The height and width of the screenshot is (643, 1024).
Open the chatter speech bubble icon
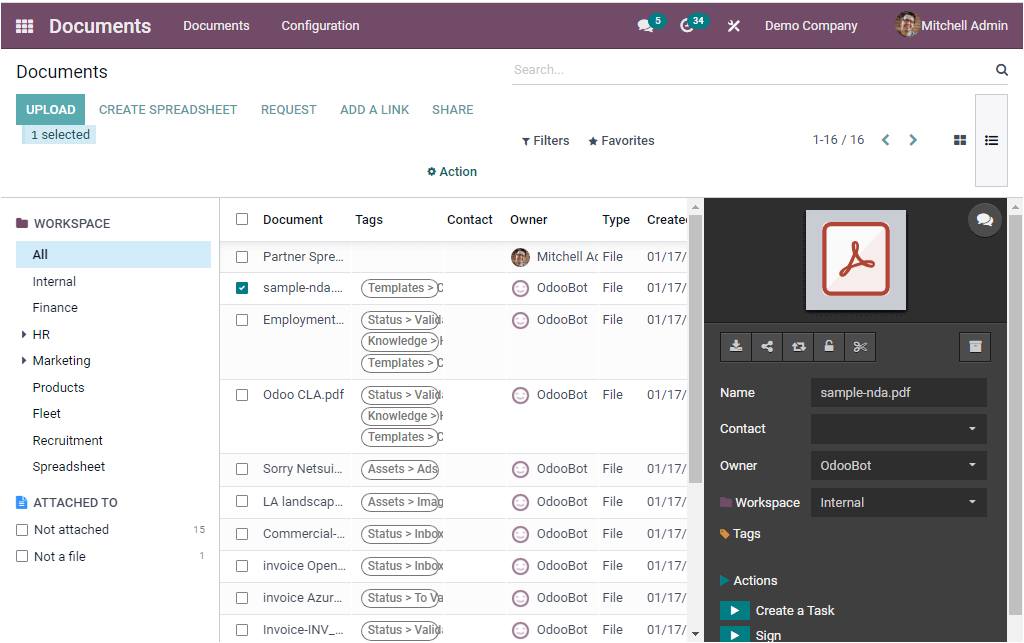(984, 220)
